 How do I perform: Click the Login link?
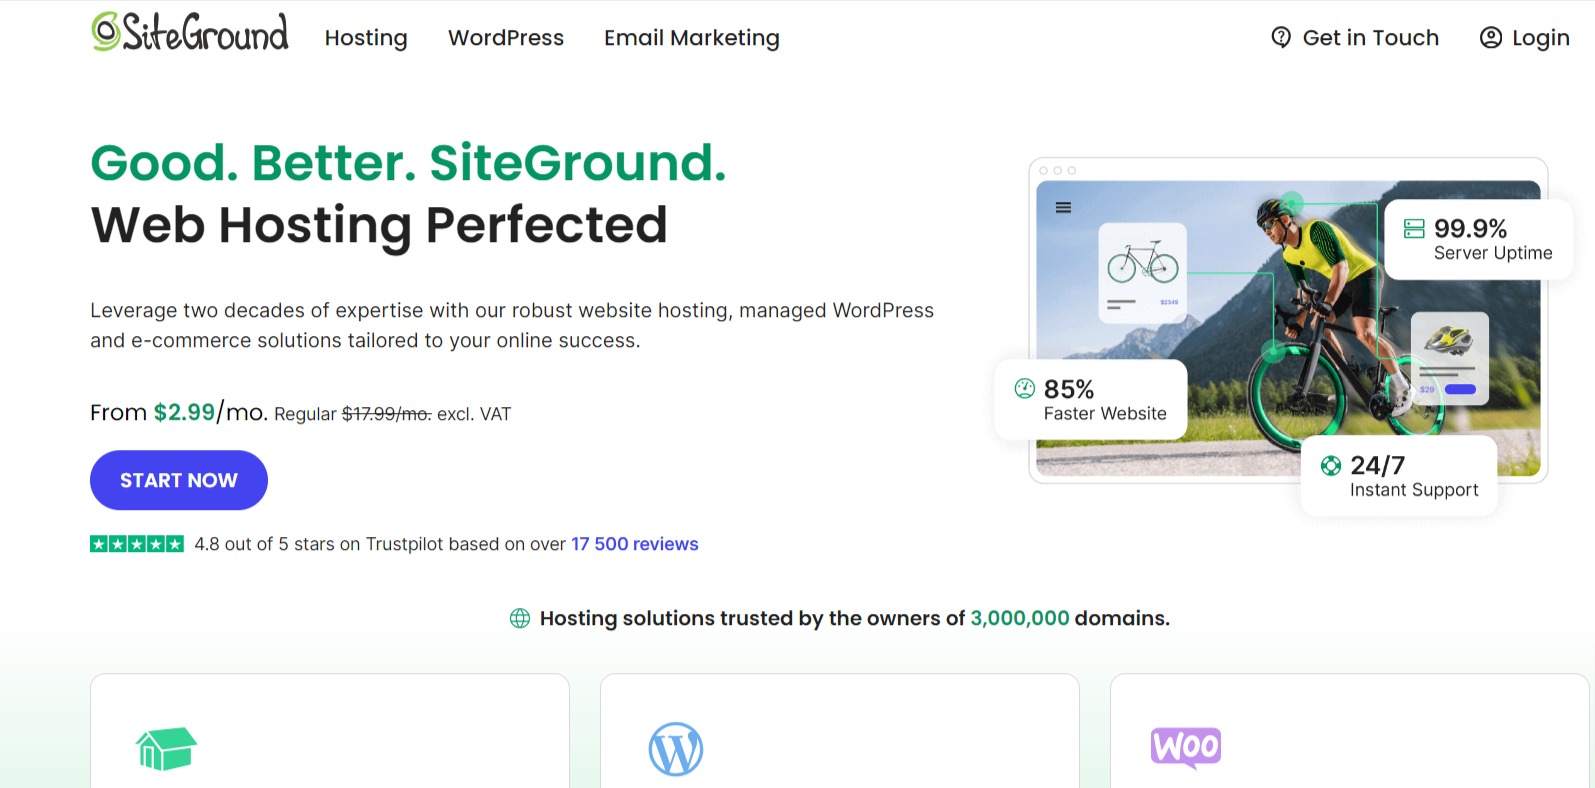tap(1525, 38)
